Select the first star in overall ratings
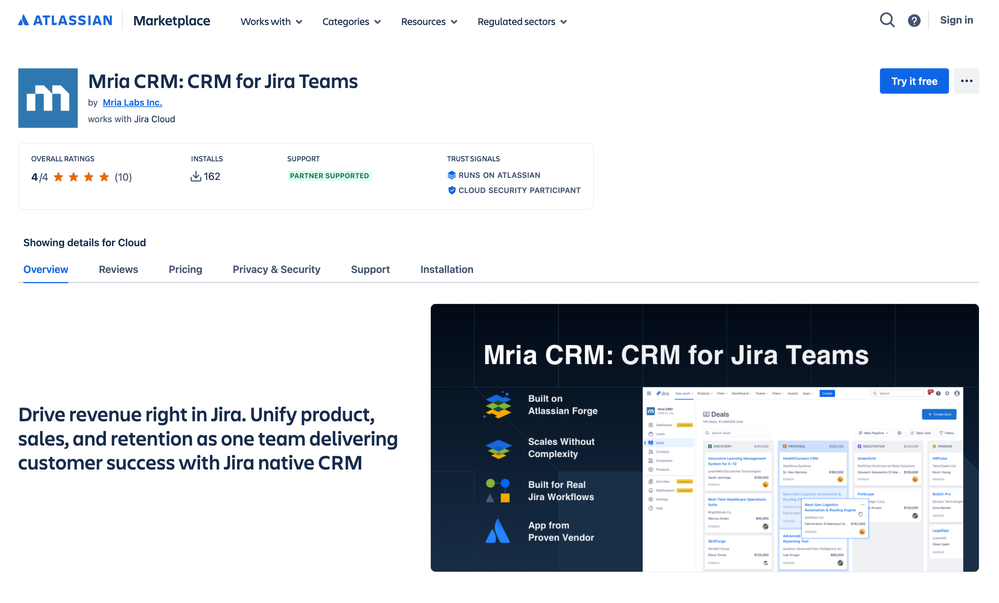 tap(57, 176)
